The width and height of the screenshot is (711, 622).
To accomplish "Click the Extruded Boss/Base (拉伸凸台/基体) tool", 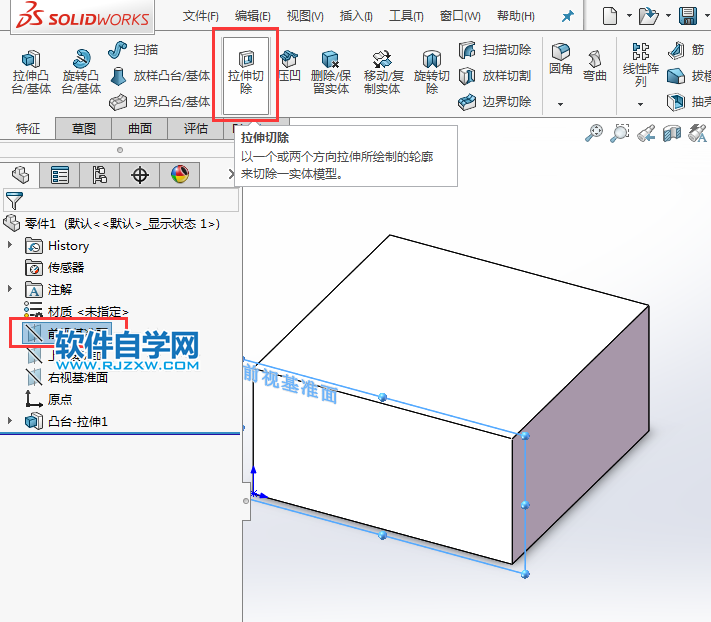I will coord(31,72).
